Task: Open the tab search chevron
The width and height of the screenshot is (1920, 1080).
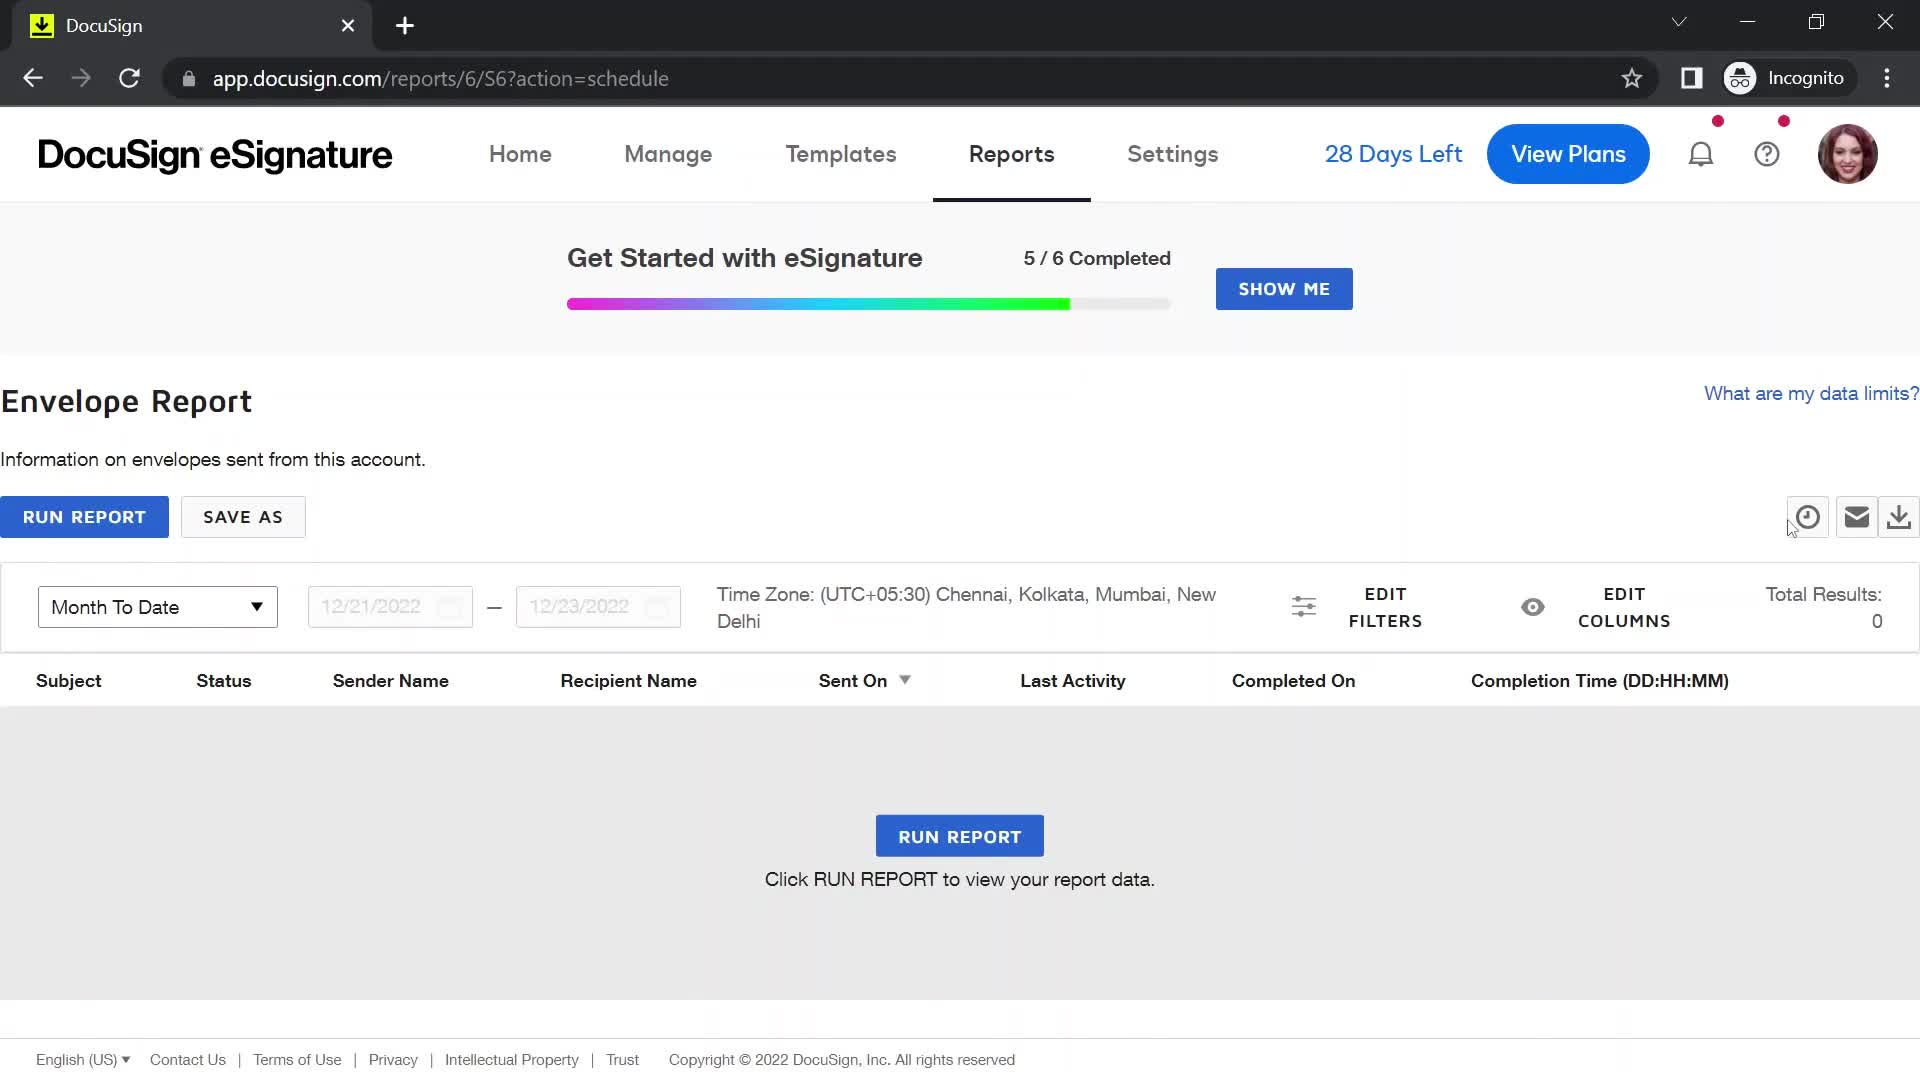Action: point(1679,22)
